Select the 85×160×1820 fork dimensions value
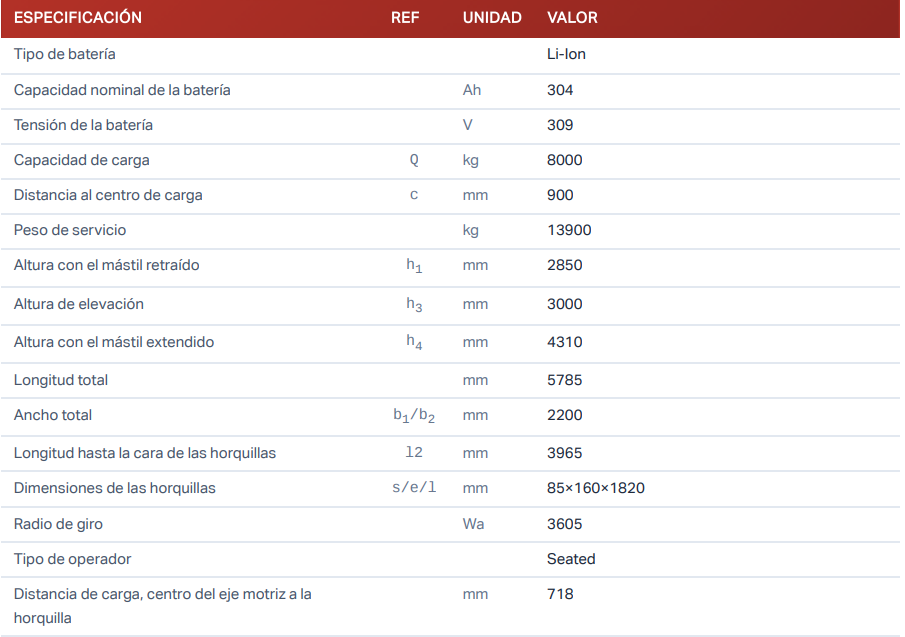The height and width of the screenshot is (637, 905). (595, 488)
